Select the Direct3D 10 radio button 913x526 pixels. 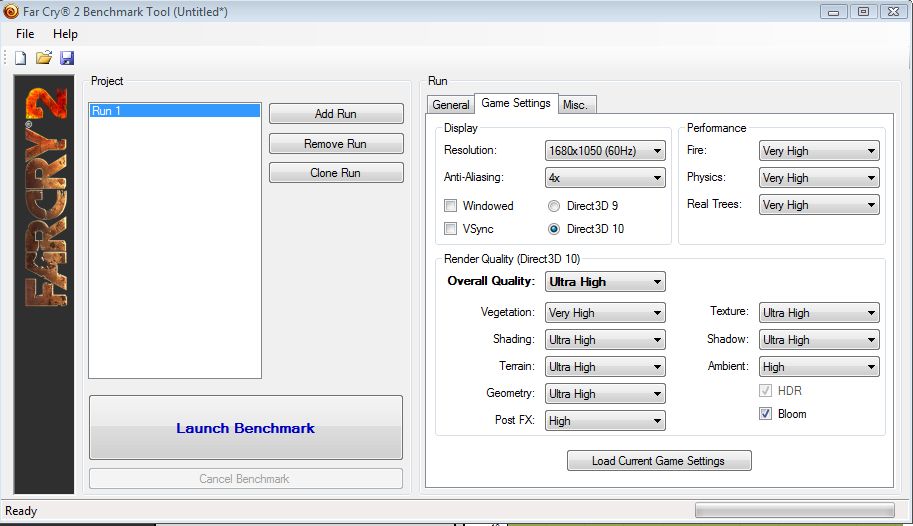click(554, 229)
